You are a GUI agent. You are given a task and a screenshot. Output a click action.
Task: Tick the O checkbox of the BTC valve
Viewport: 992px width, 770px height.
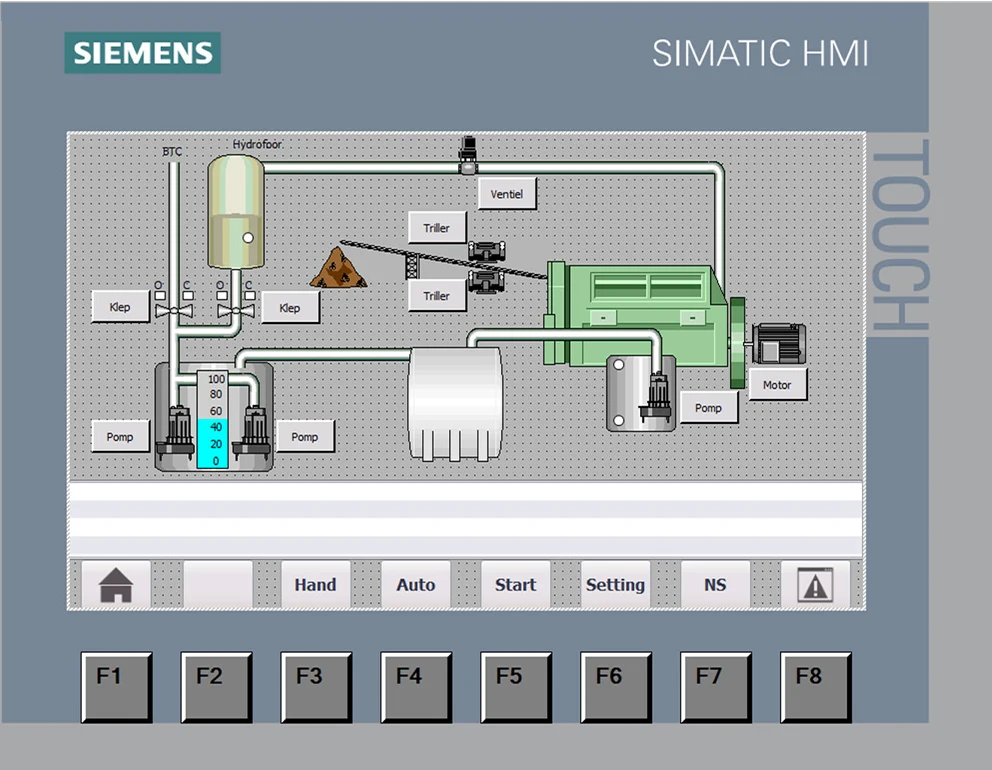point(160,295)
